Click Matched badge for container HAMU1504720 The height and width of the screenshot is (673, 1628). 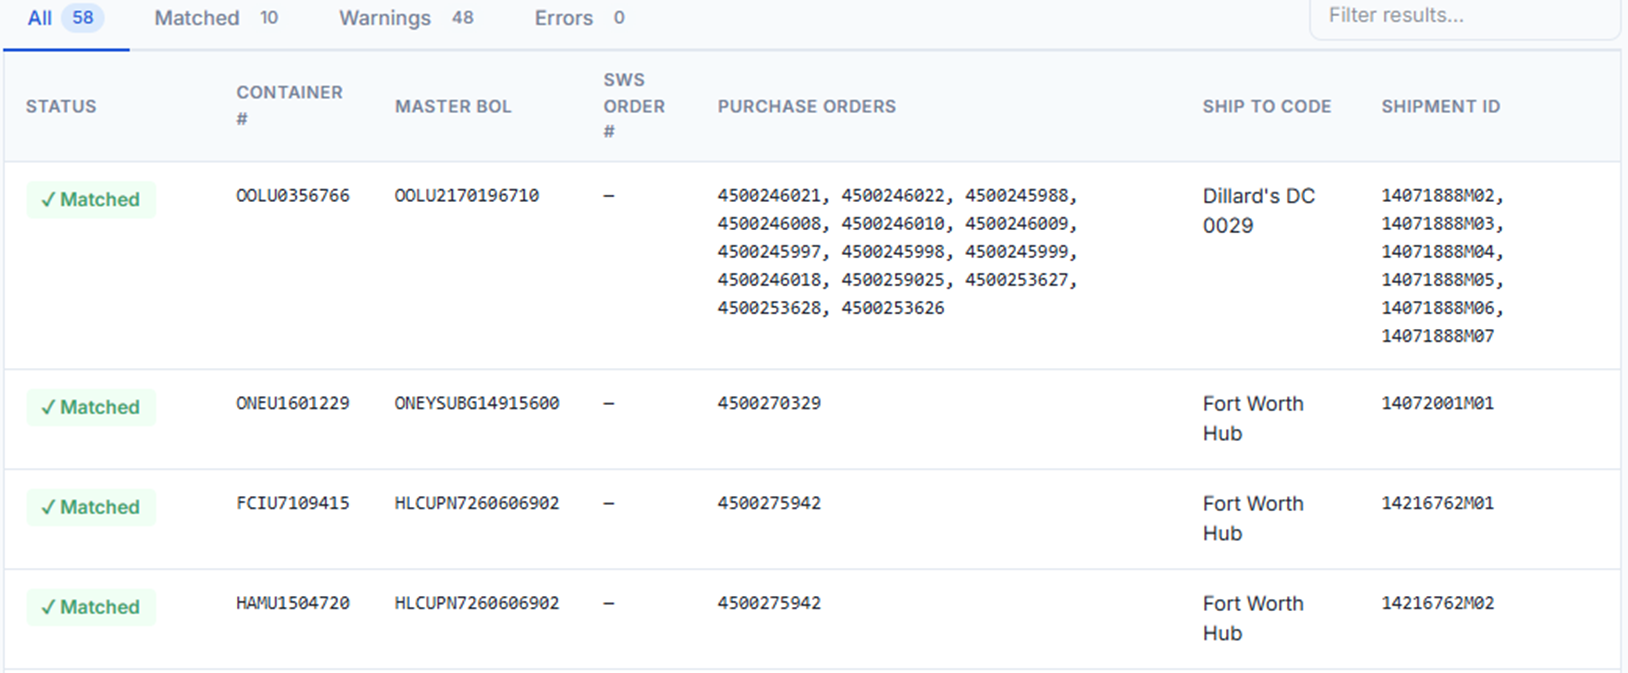tap(91, 608)
